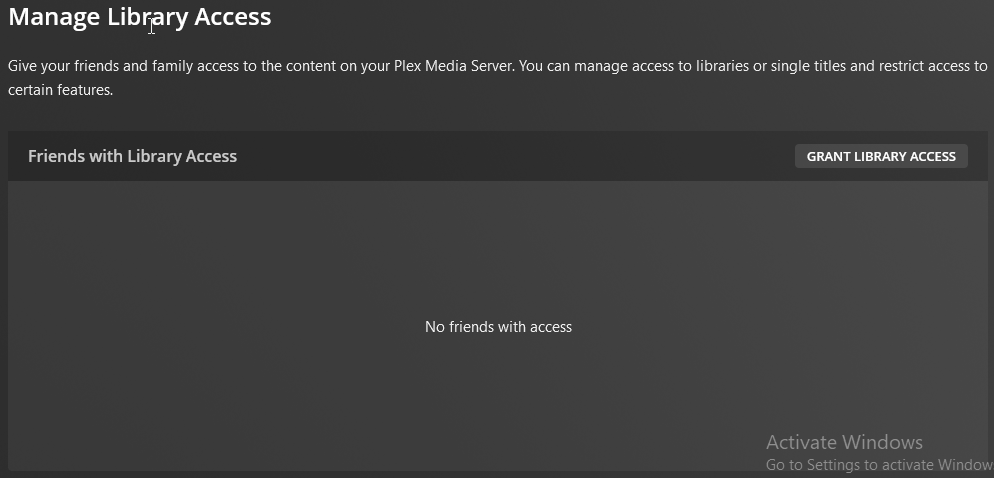This screenshot has width=994, height=478.
Task: Click the Activate Windows watermark text
Action: click(844, 442)
